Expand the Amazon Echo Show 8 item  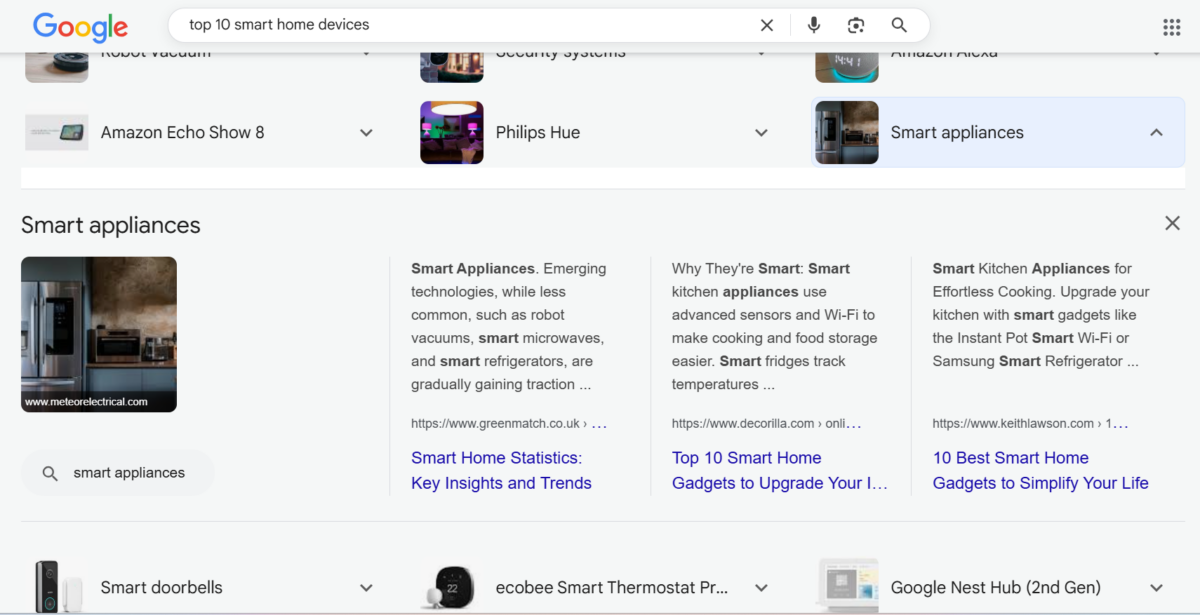pyautogui.click(x=366, y=133)
